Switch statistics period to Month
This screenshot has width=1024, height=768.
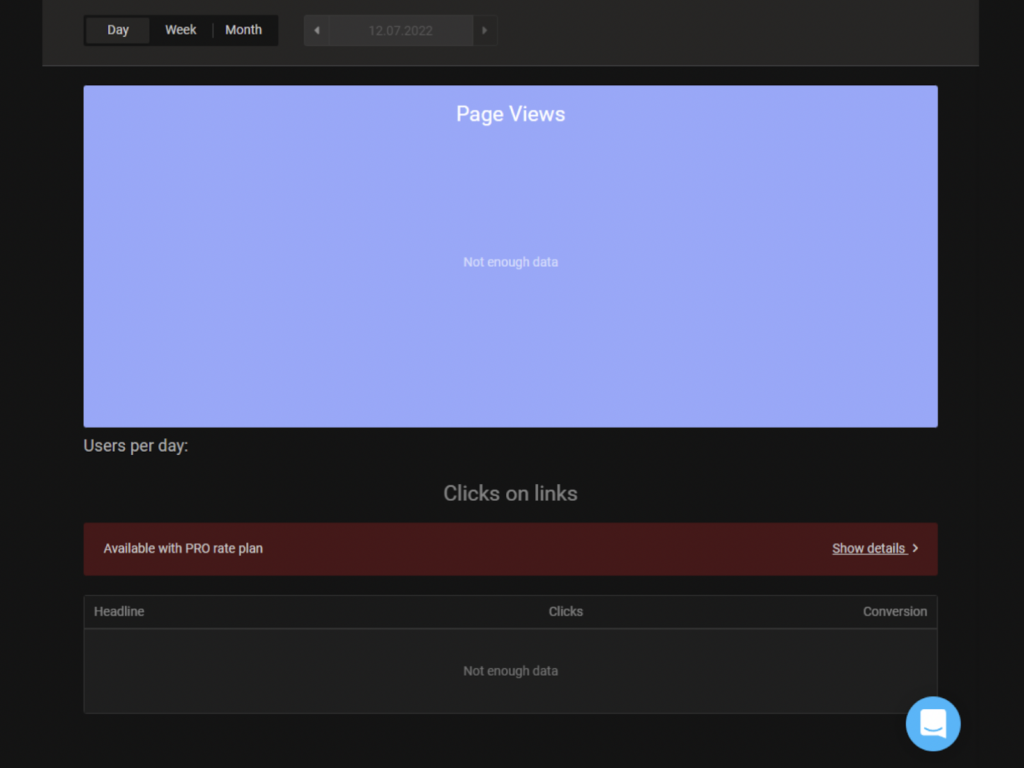pos(243,30)
